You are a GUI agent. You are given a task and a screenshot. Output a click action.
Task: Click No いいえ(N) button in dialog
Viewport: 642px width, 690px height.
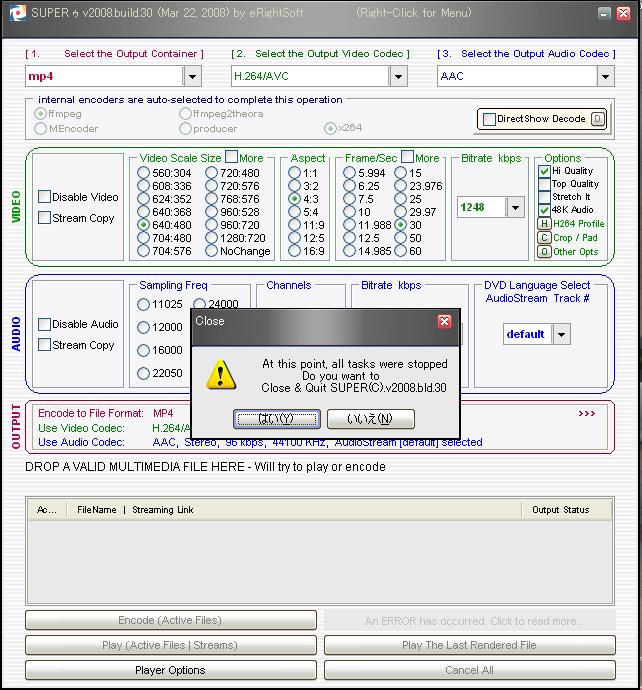coord(371,418)
